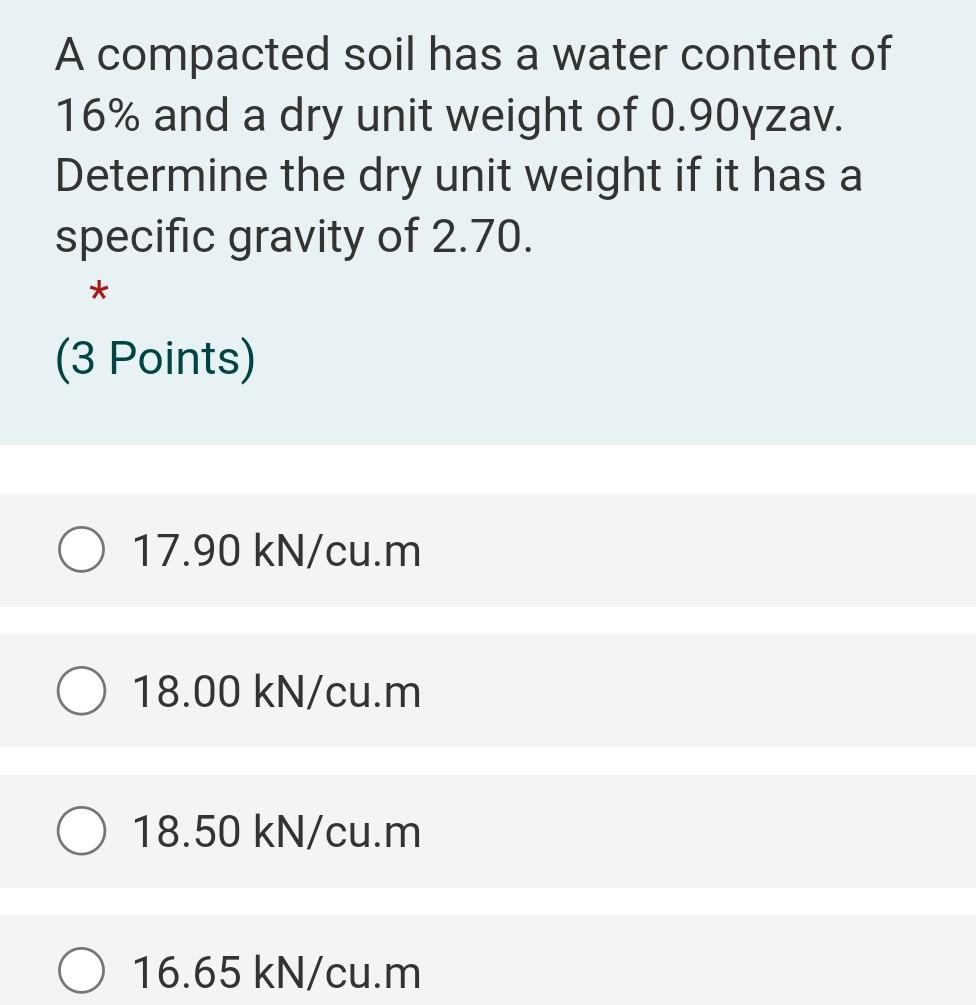Click the red required asterisk
Screen dimensions: 976x1005
click(98, 294)
